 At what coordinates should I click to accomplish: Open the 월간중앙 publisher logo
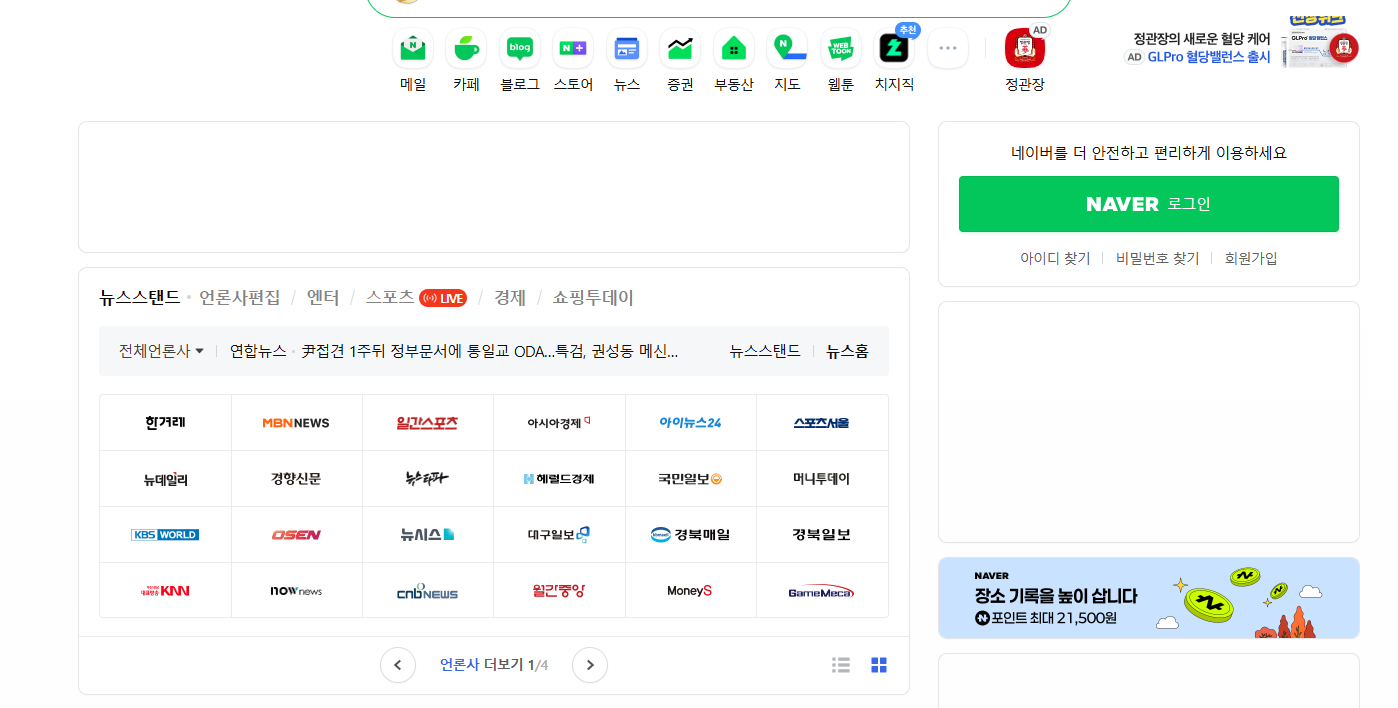pos(559,591)
